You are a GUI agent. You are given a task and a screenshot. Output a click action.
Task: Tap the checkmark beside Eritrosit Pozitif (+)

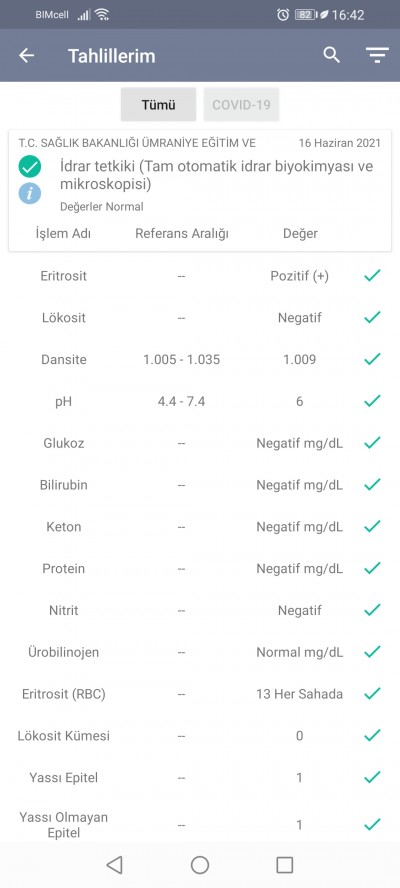click(x=372, y=276)
